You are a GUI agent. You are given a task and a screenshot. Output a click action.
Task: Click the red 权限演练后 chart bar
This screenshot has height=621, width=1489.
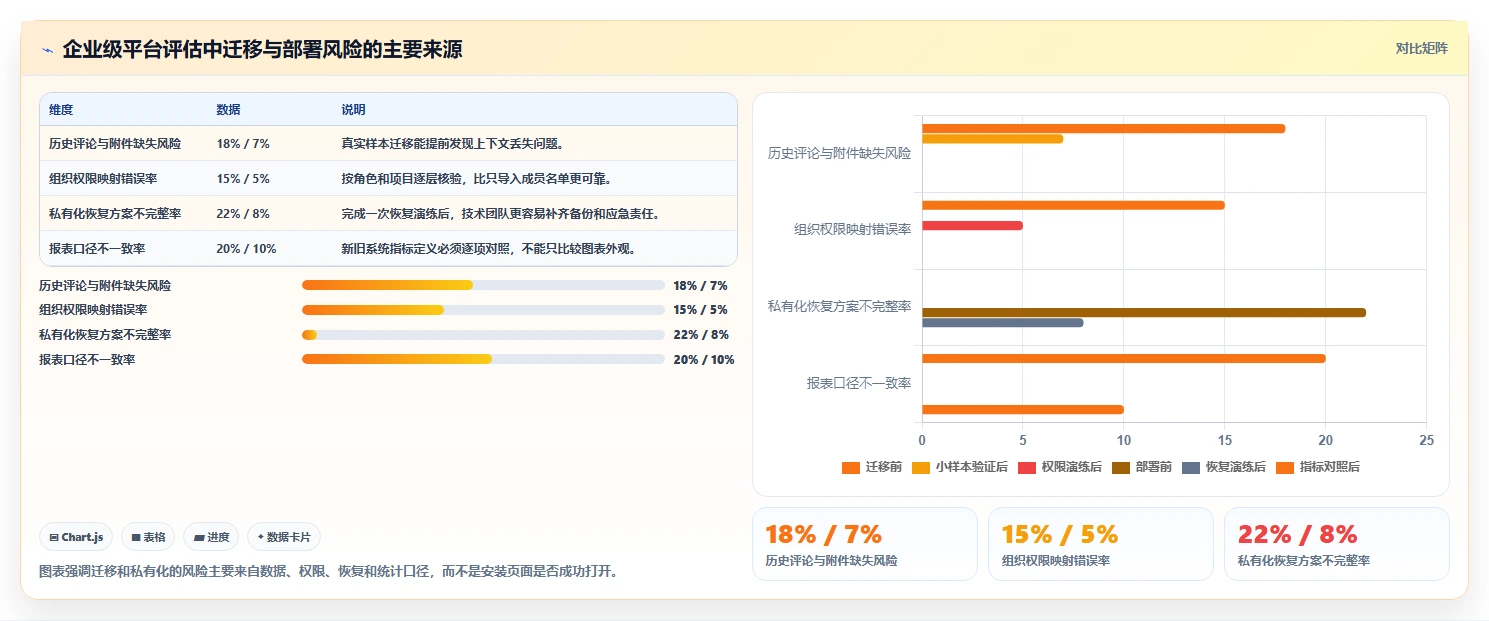[x=972, y=225]
